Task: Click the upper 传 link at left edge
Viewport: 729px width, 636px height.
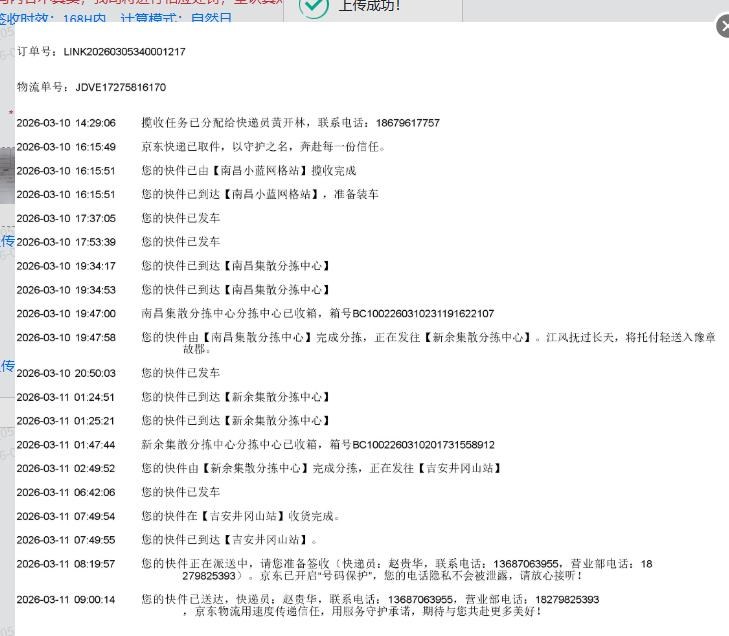Action: [7, 241]
